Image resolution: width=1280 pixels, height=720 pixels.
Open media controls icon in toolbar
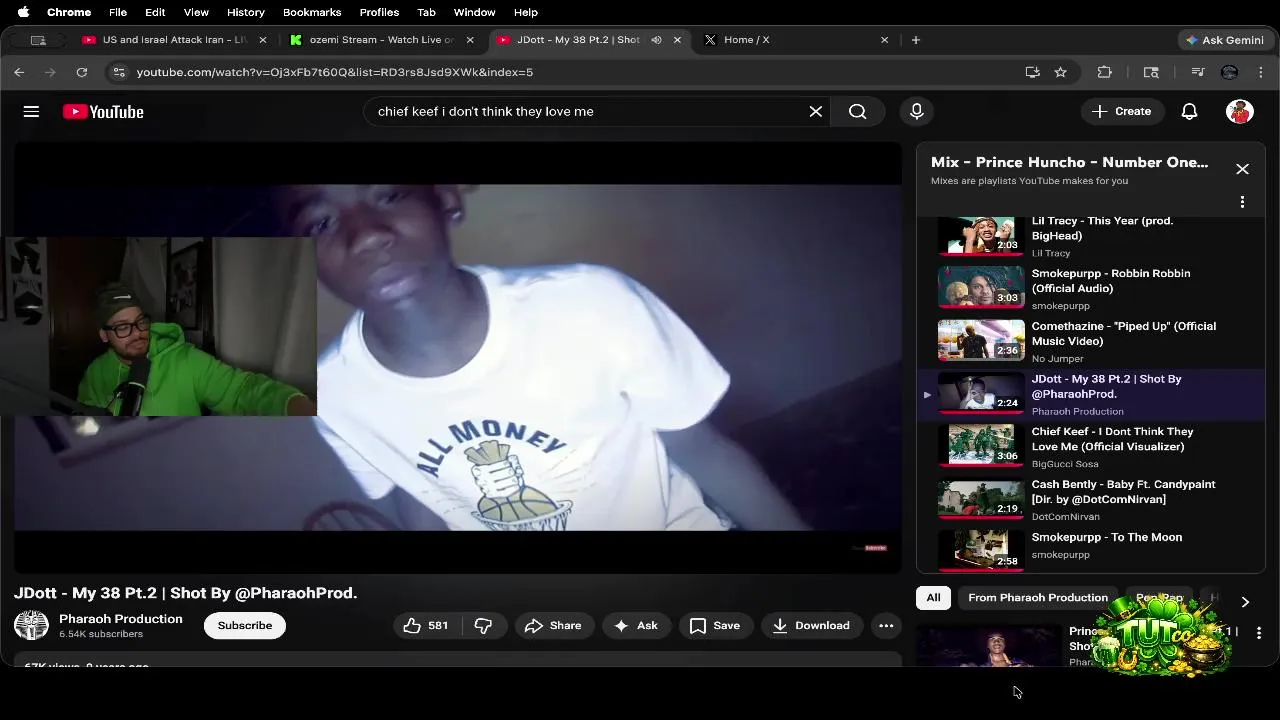tap(1198, 72)
